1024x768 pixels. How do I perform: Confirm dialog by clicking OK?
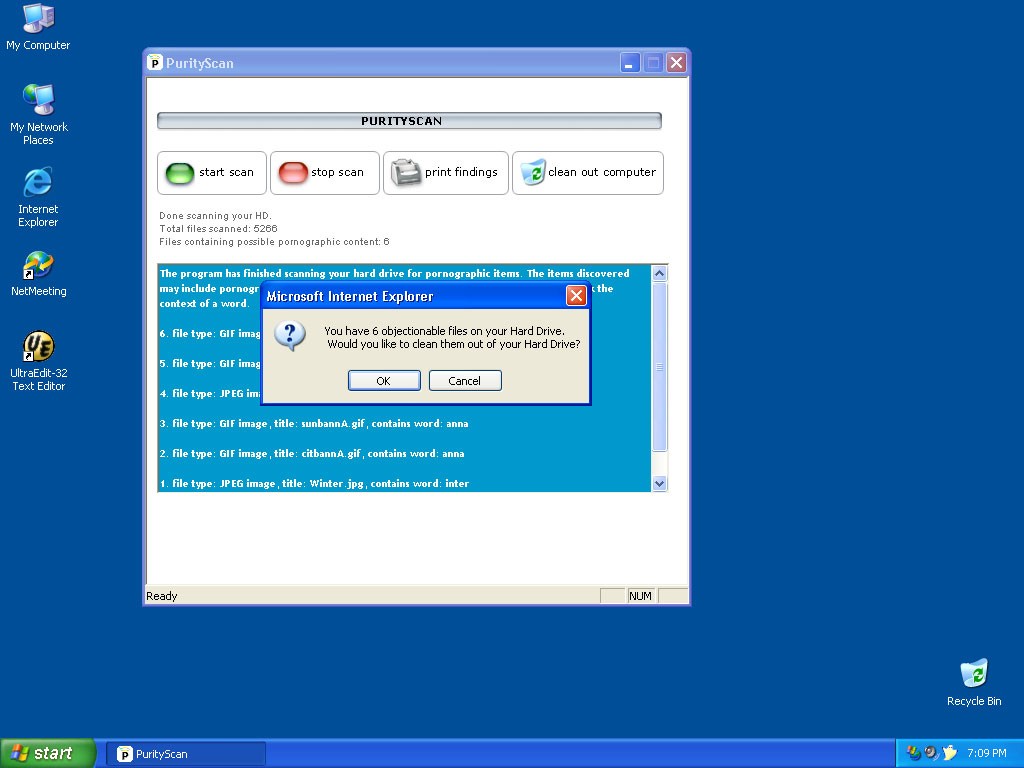pyautogui.click(x=383, y=381)
